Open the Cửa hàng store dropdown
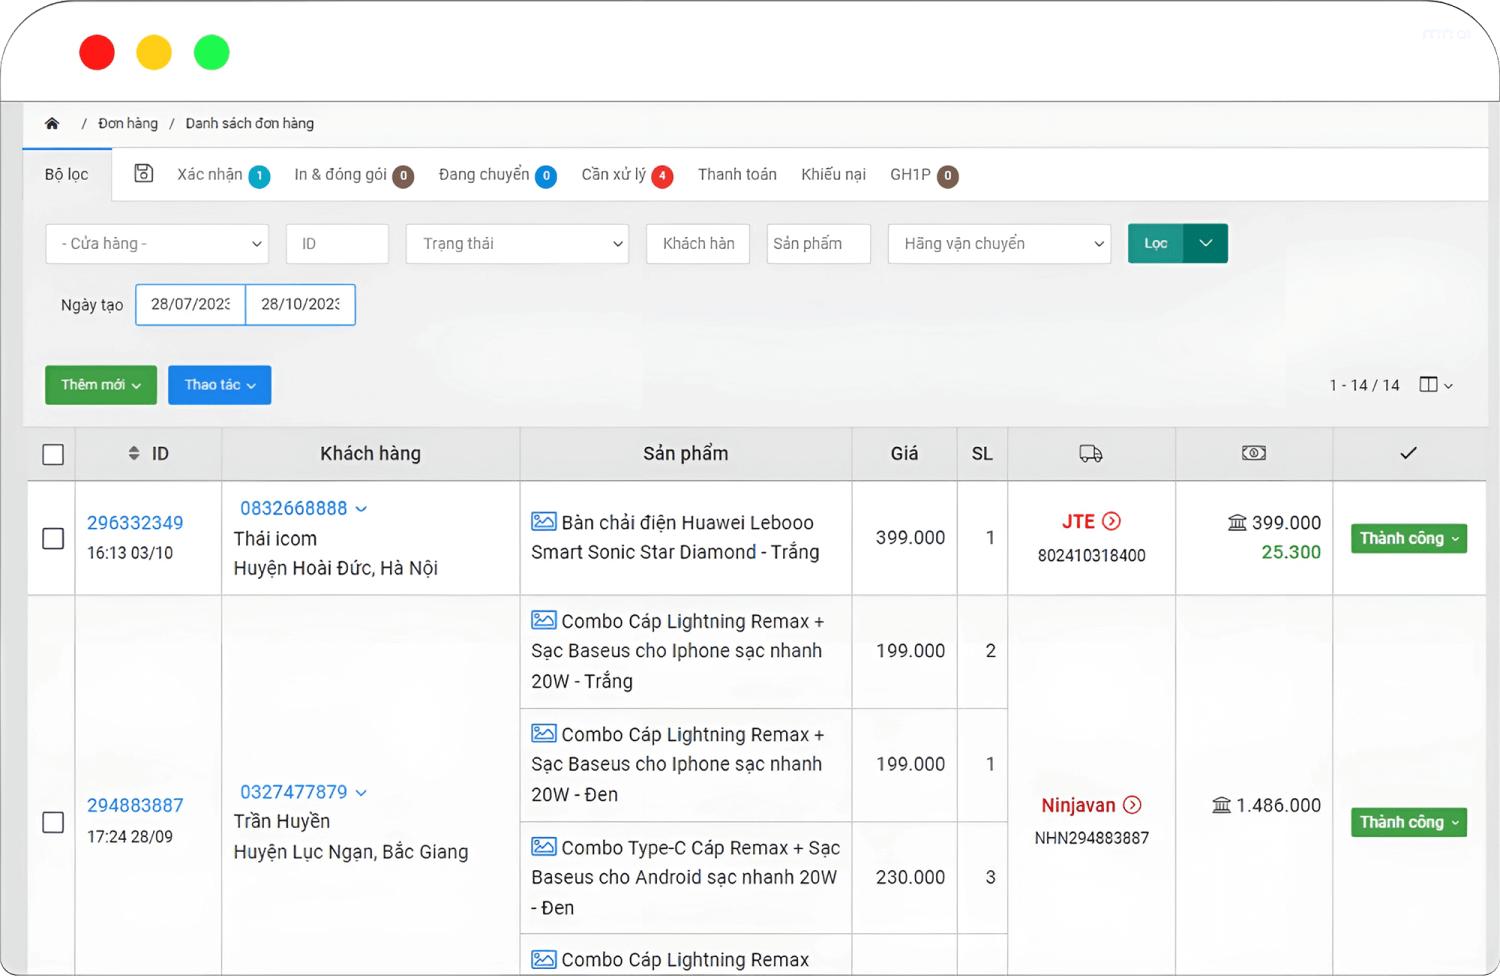 tap(157, 244)
